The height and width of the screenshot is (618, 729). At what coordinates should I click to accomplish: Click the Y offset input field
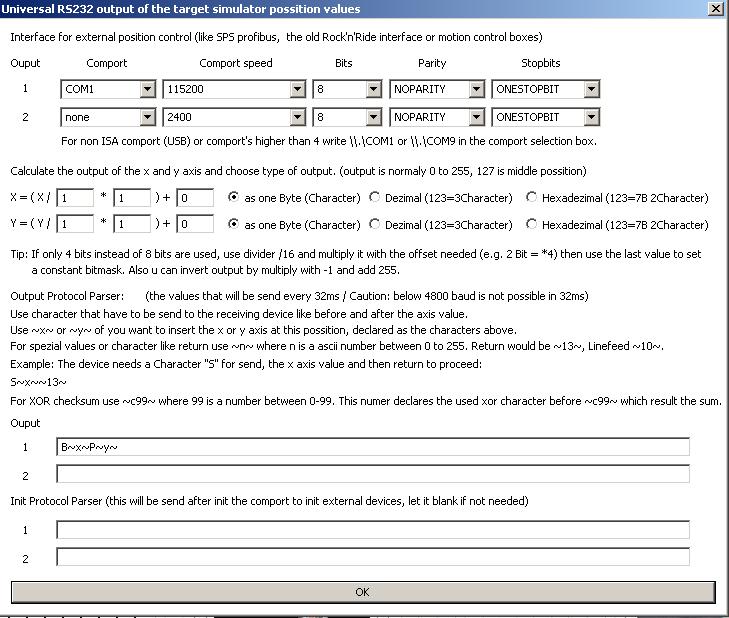click(195, 224)
